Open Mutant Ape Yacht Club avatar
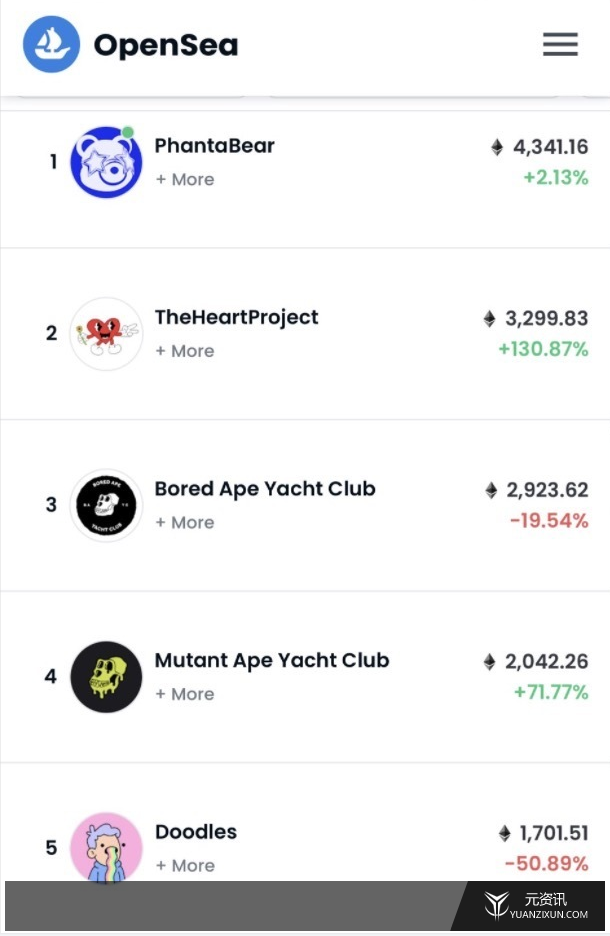 106,677
